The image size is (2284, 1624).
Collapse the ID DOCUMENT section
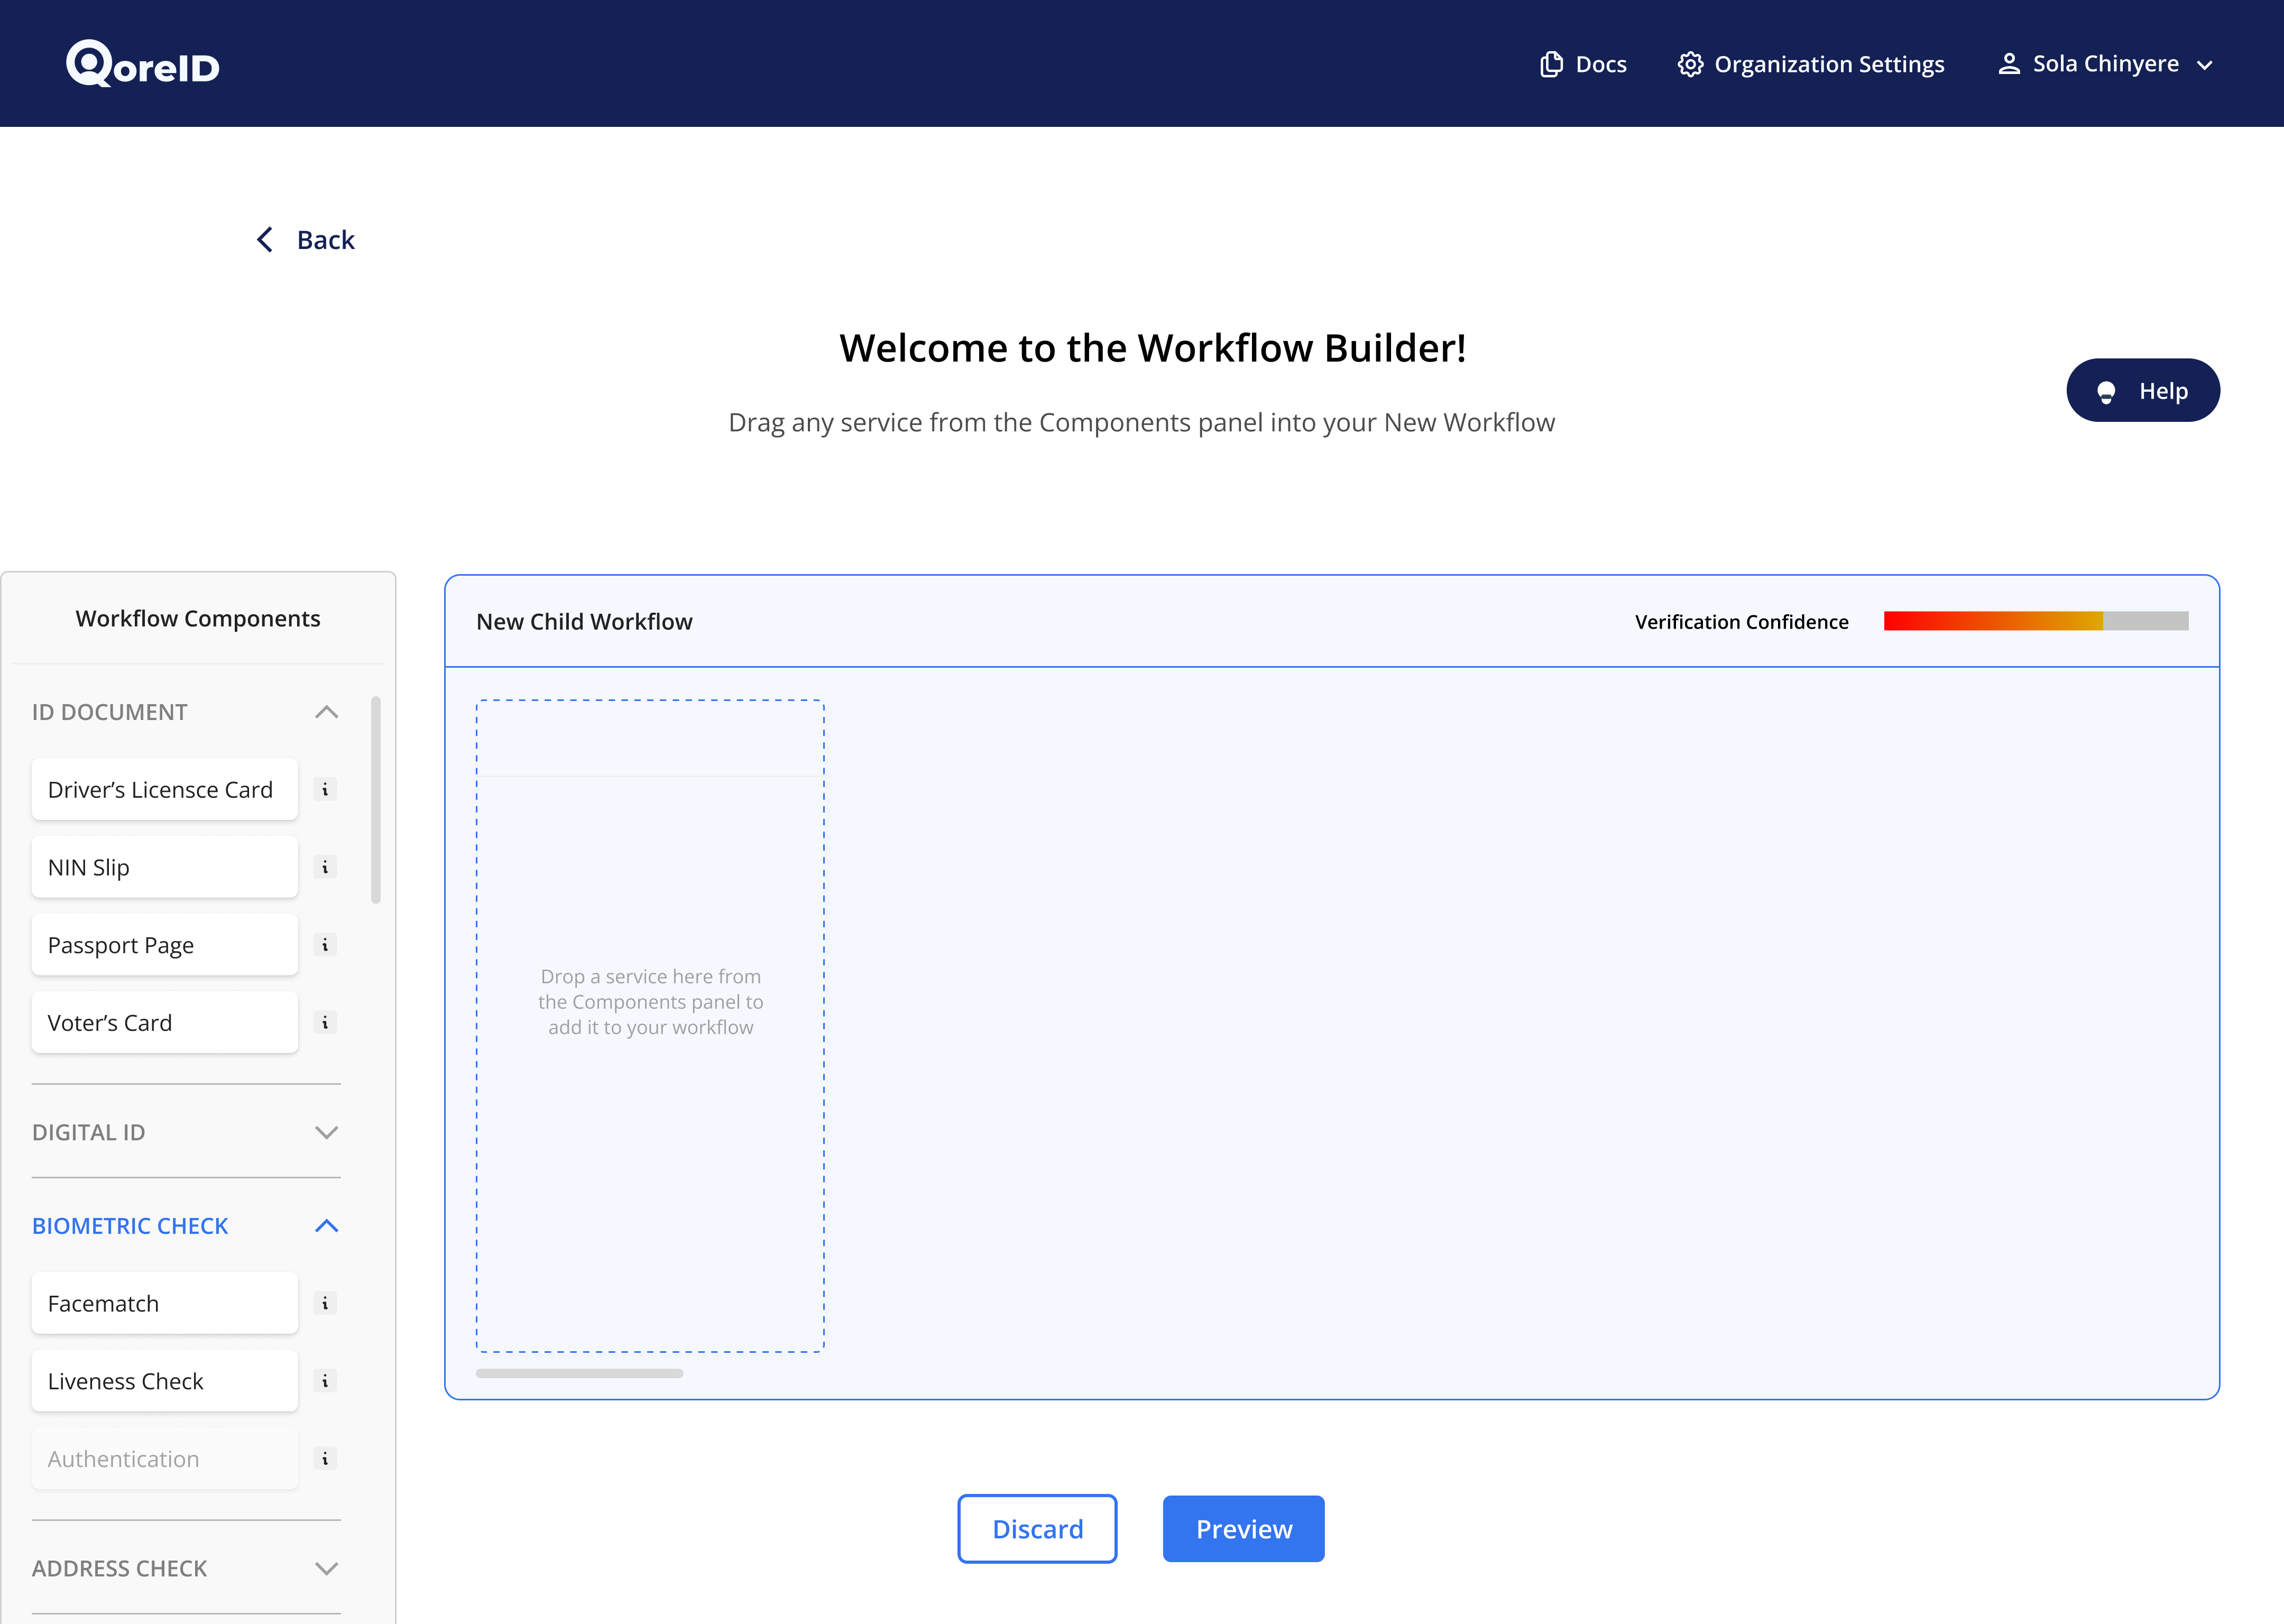(326, 712)
